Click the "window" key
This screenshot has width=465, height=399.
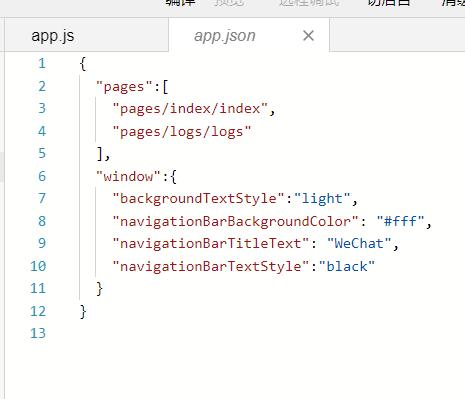coord(128,176)
